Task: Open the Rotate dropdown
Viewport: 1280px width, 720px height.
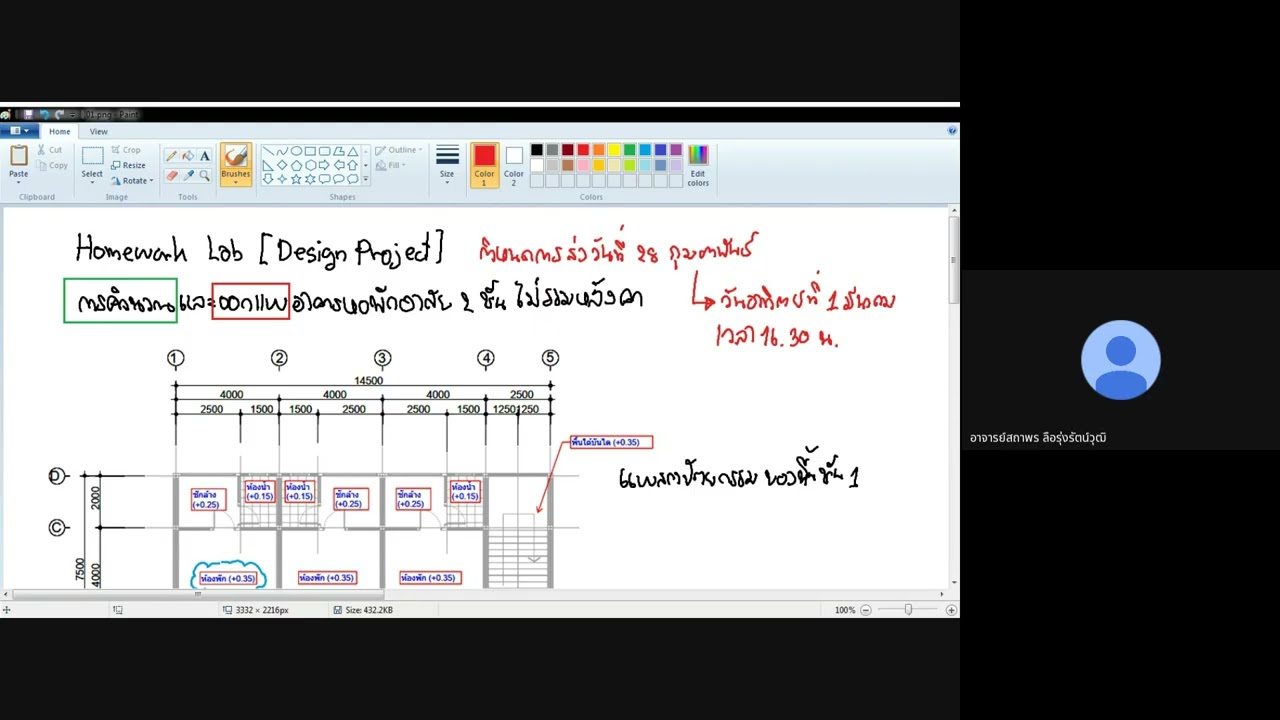Action: [x=133, y=181]
